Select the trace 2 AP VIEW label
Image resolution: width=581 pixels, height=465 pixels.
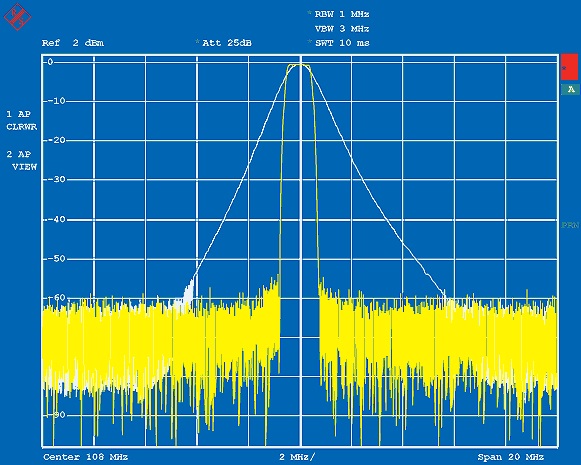point(21,160)
